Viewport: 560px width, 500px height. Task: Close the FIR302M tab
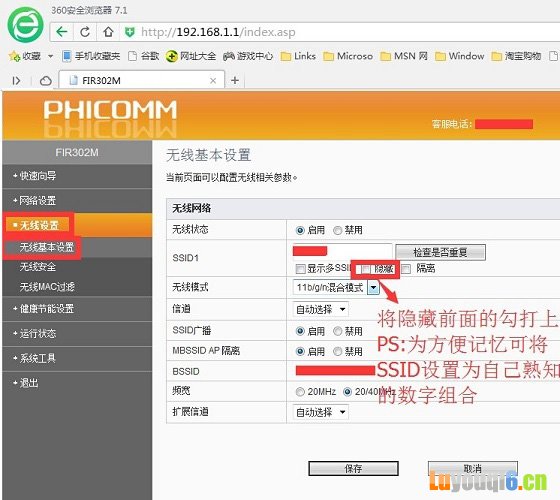pos(213,81)
